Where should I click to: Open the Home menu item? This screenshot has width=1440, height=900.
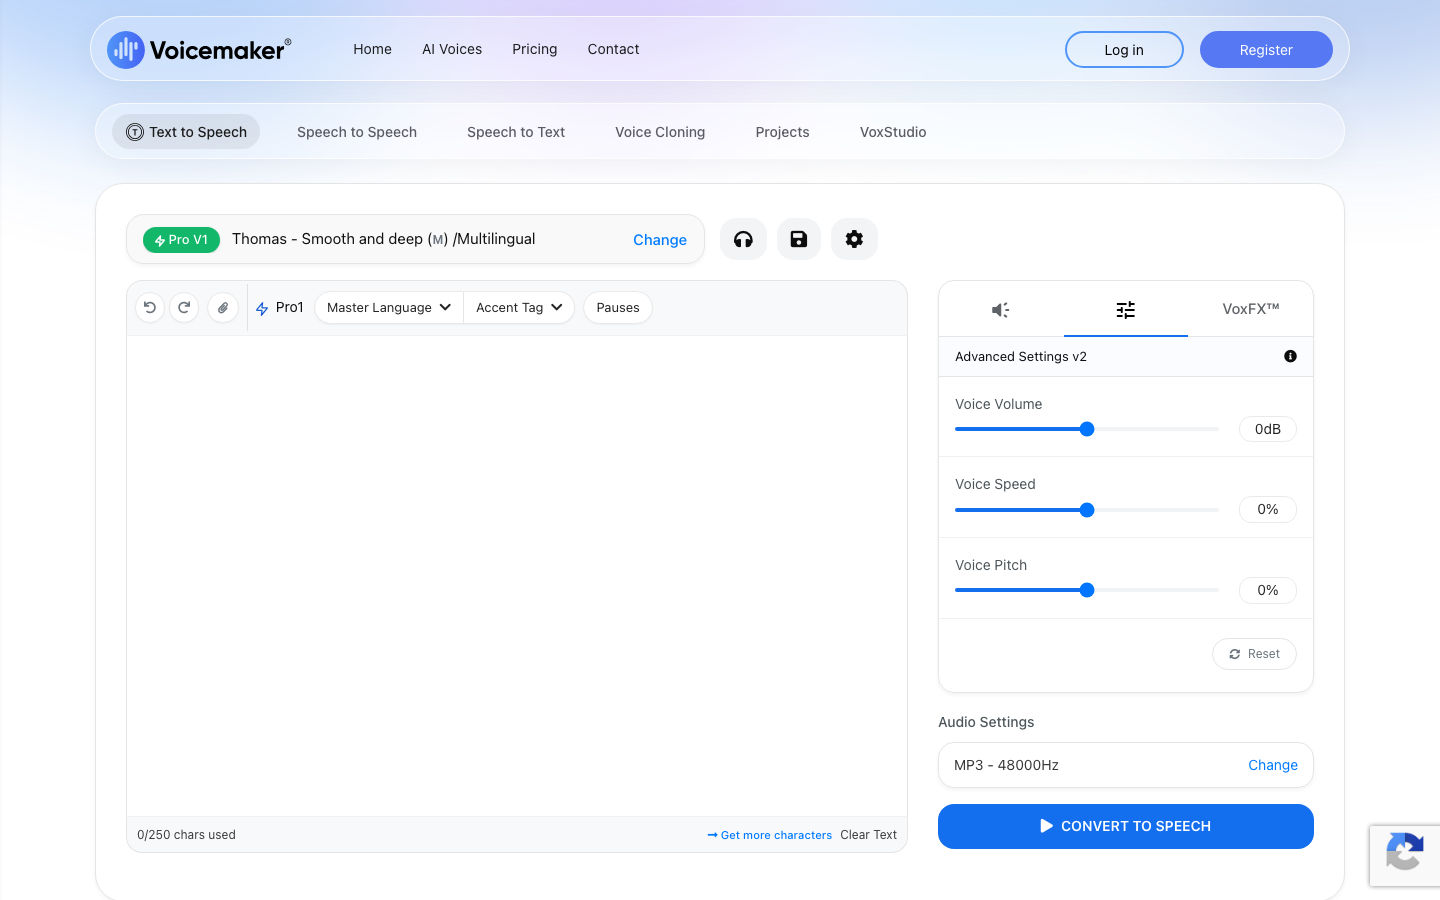click(372, 49)
